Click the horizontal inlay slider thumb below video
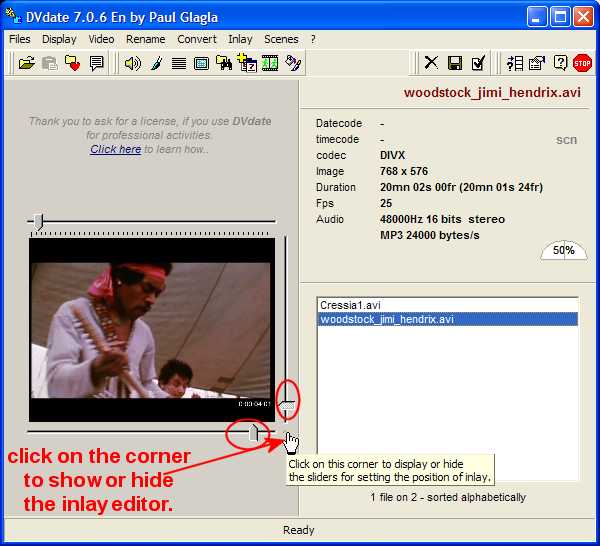This screenshot has height=546, width=600. coord(254,433)
